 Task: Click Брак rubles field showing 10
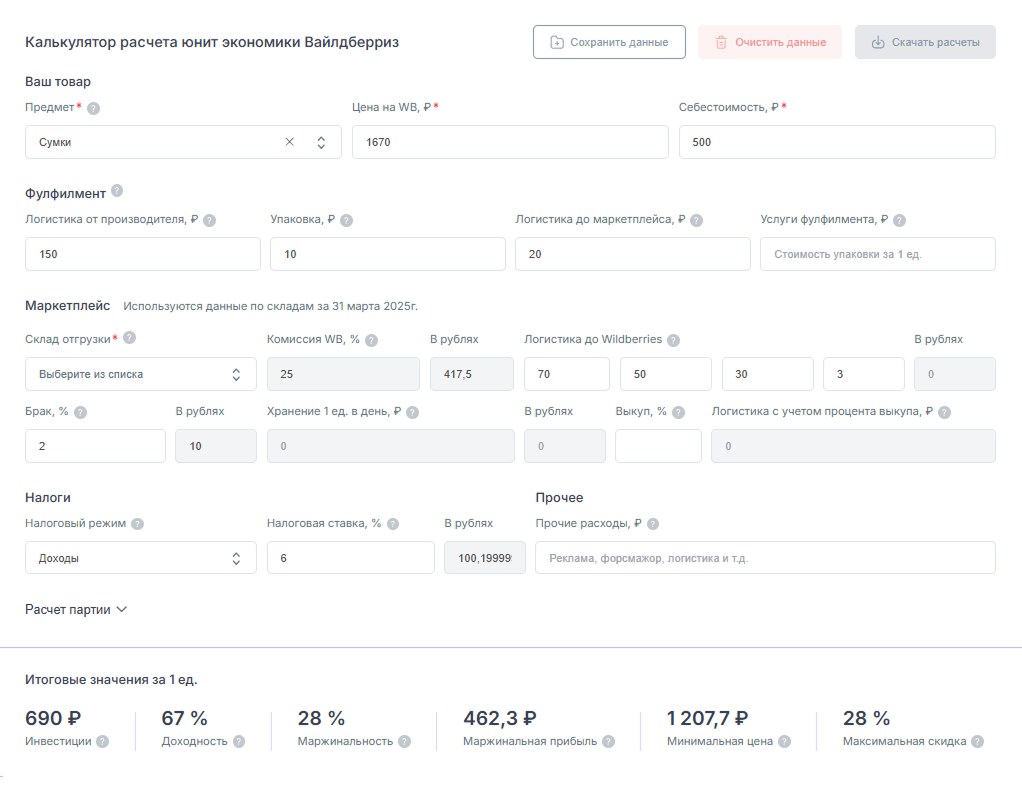tap(216, 446)
